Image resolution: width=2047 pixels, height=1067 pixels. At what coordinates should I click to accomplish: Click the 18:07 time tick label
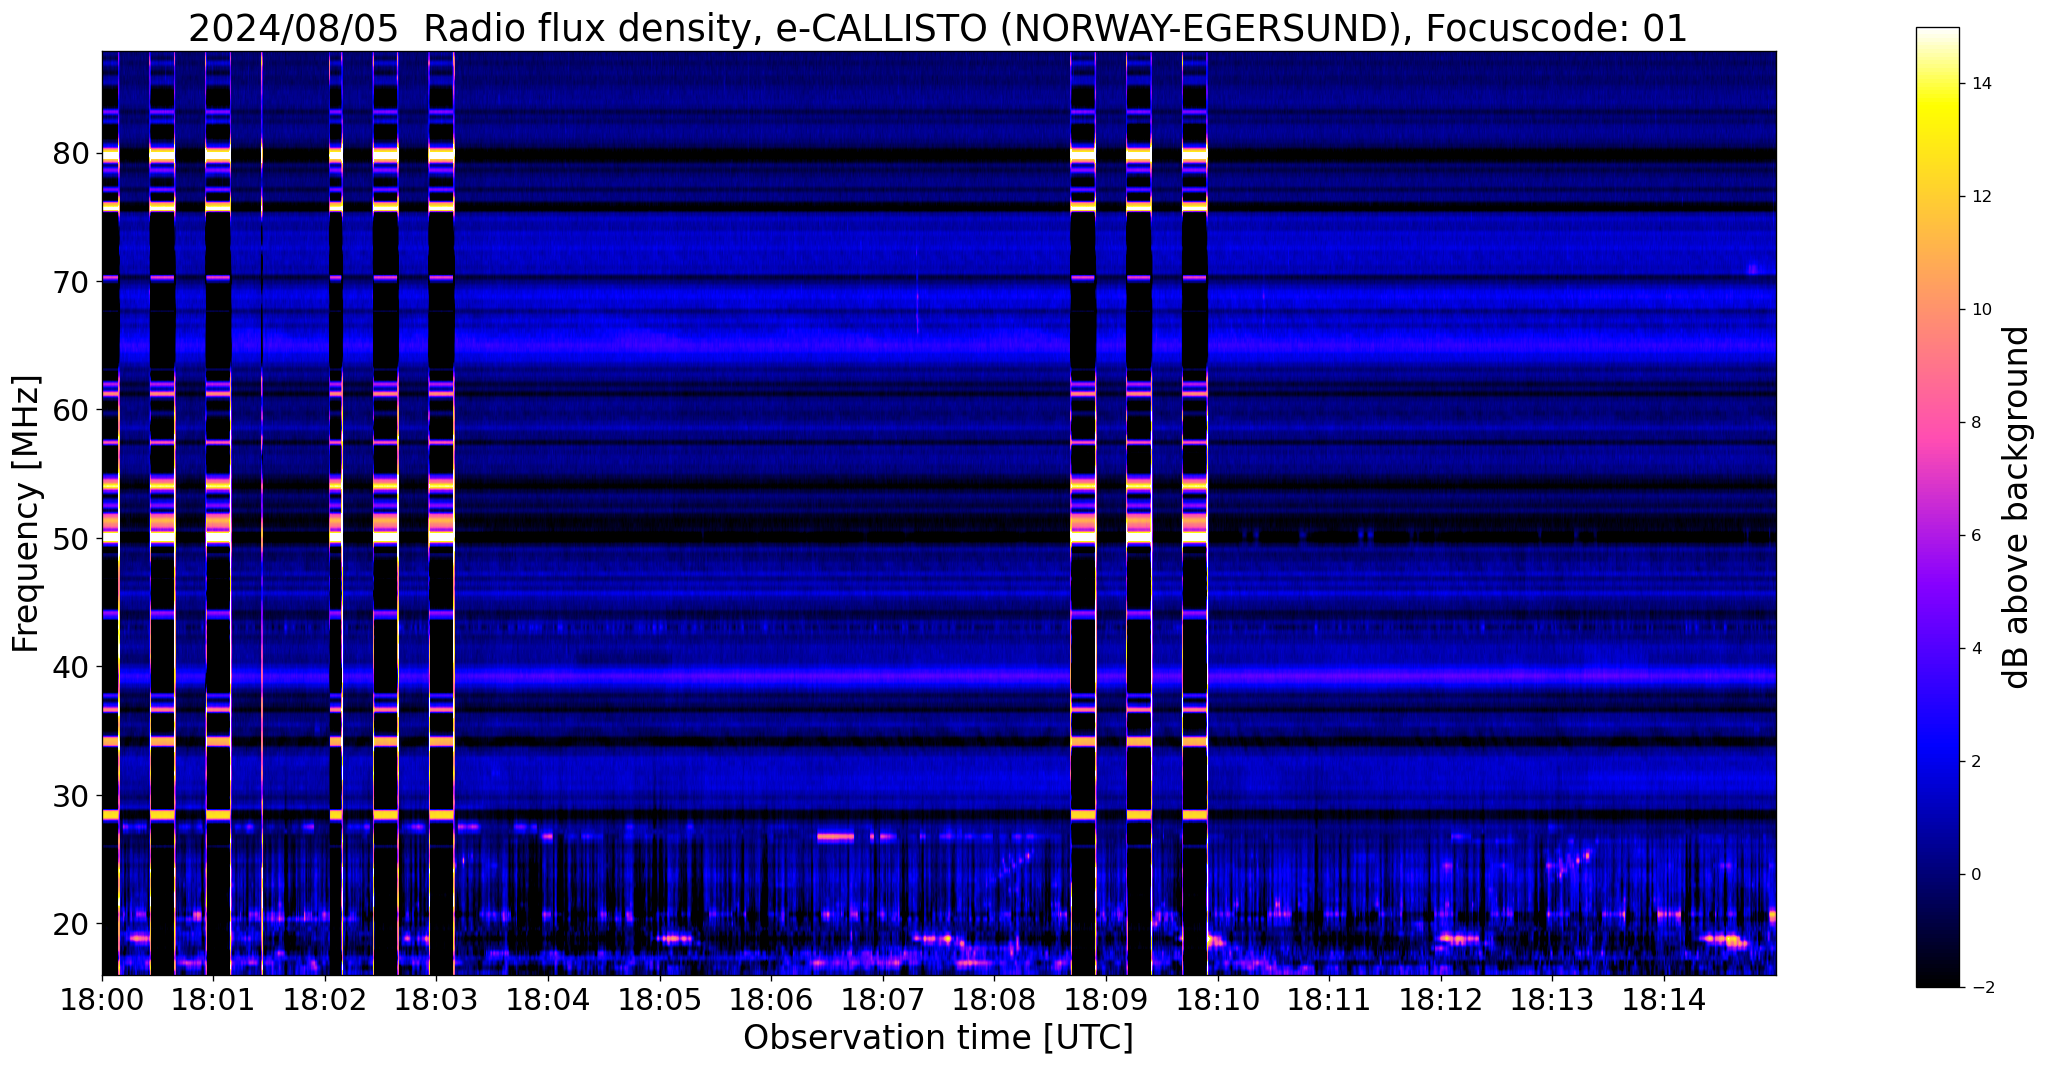pos(883,1000)
